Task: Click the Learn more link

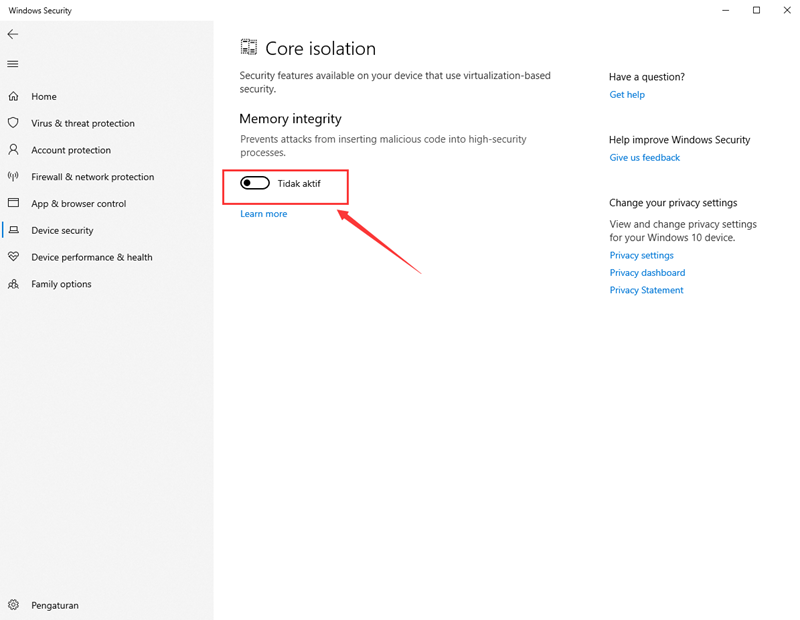Action: (263, 214)
